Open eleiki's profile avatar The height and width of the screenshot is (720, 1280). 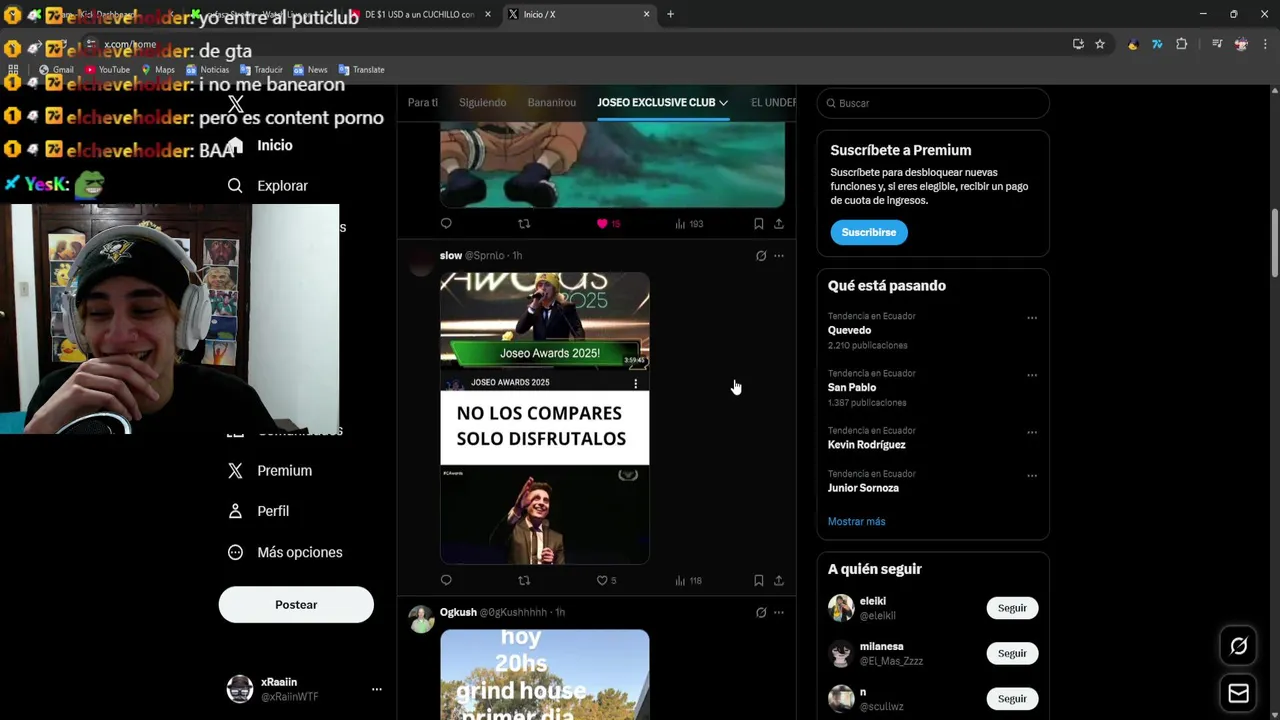[841, 608]
